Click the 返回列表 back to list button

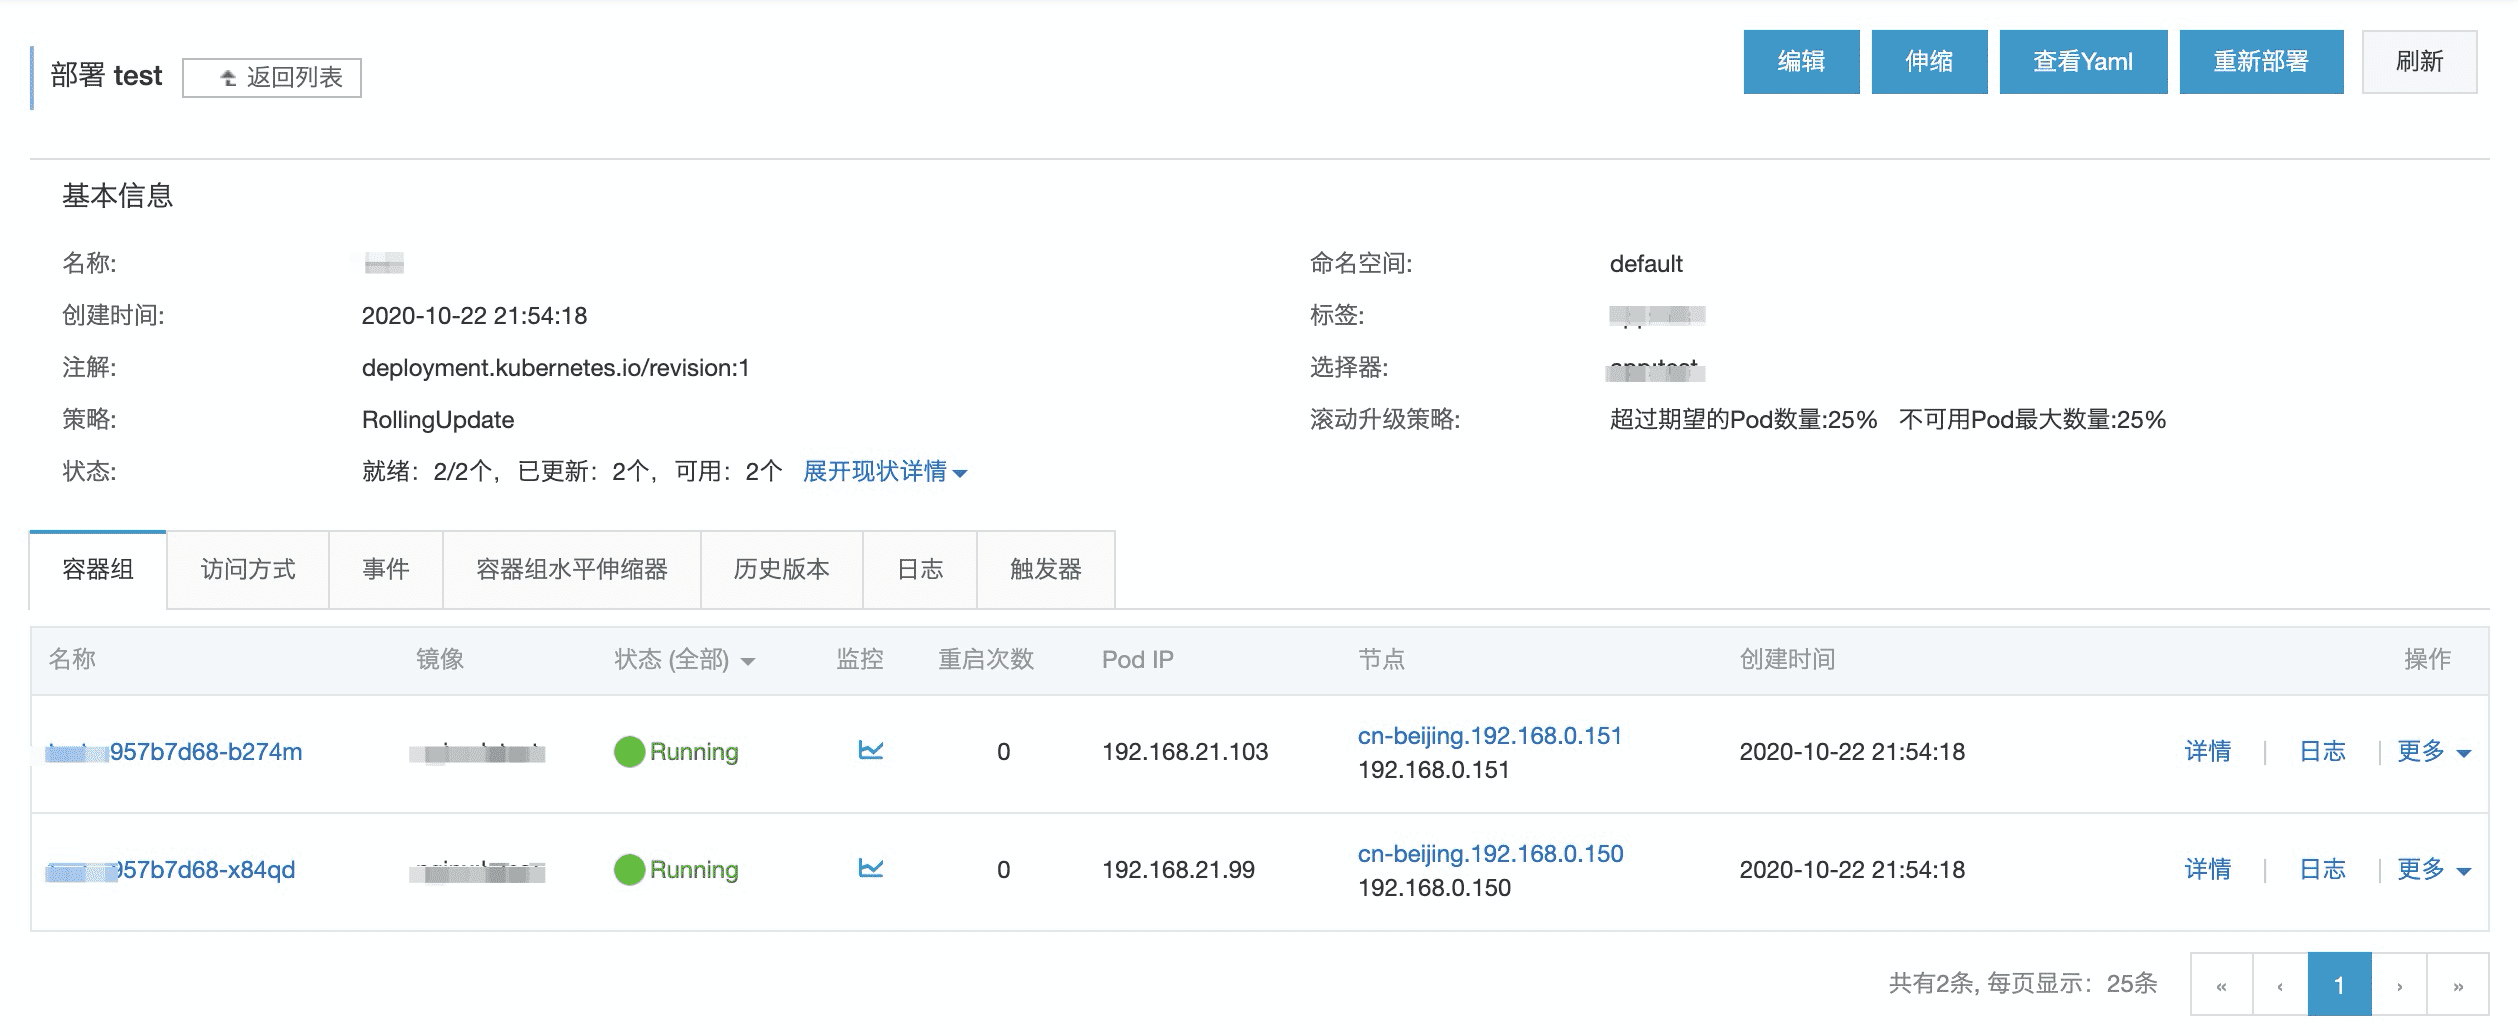click(272, 77)
